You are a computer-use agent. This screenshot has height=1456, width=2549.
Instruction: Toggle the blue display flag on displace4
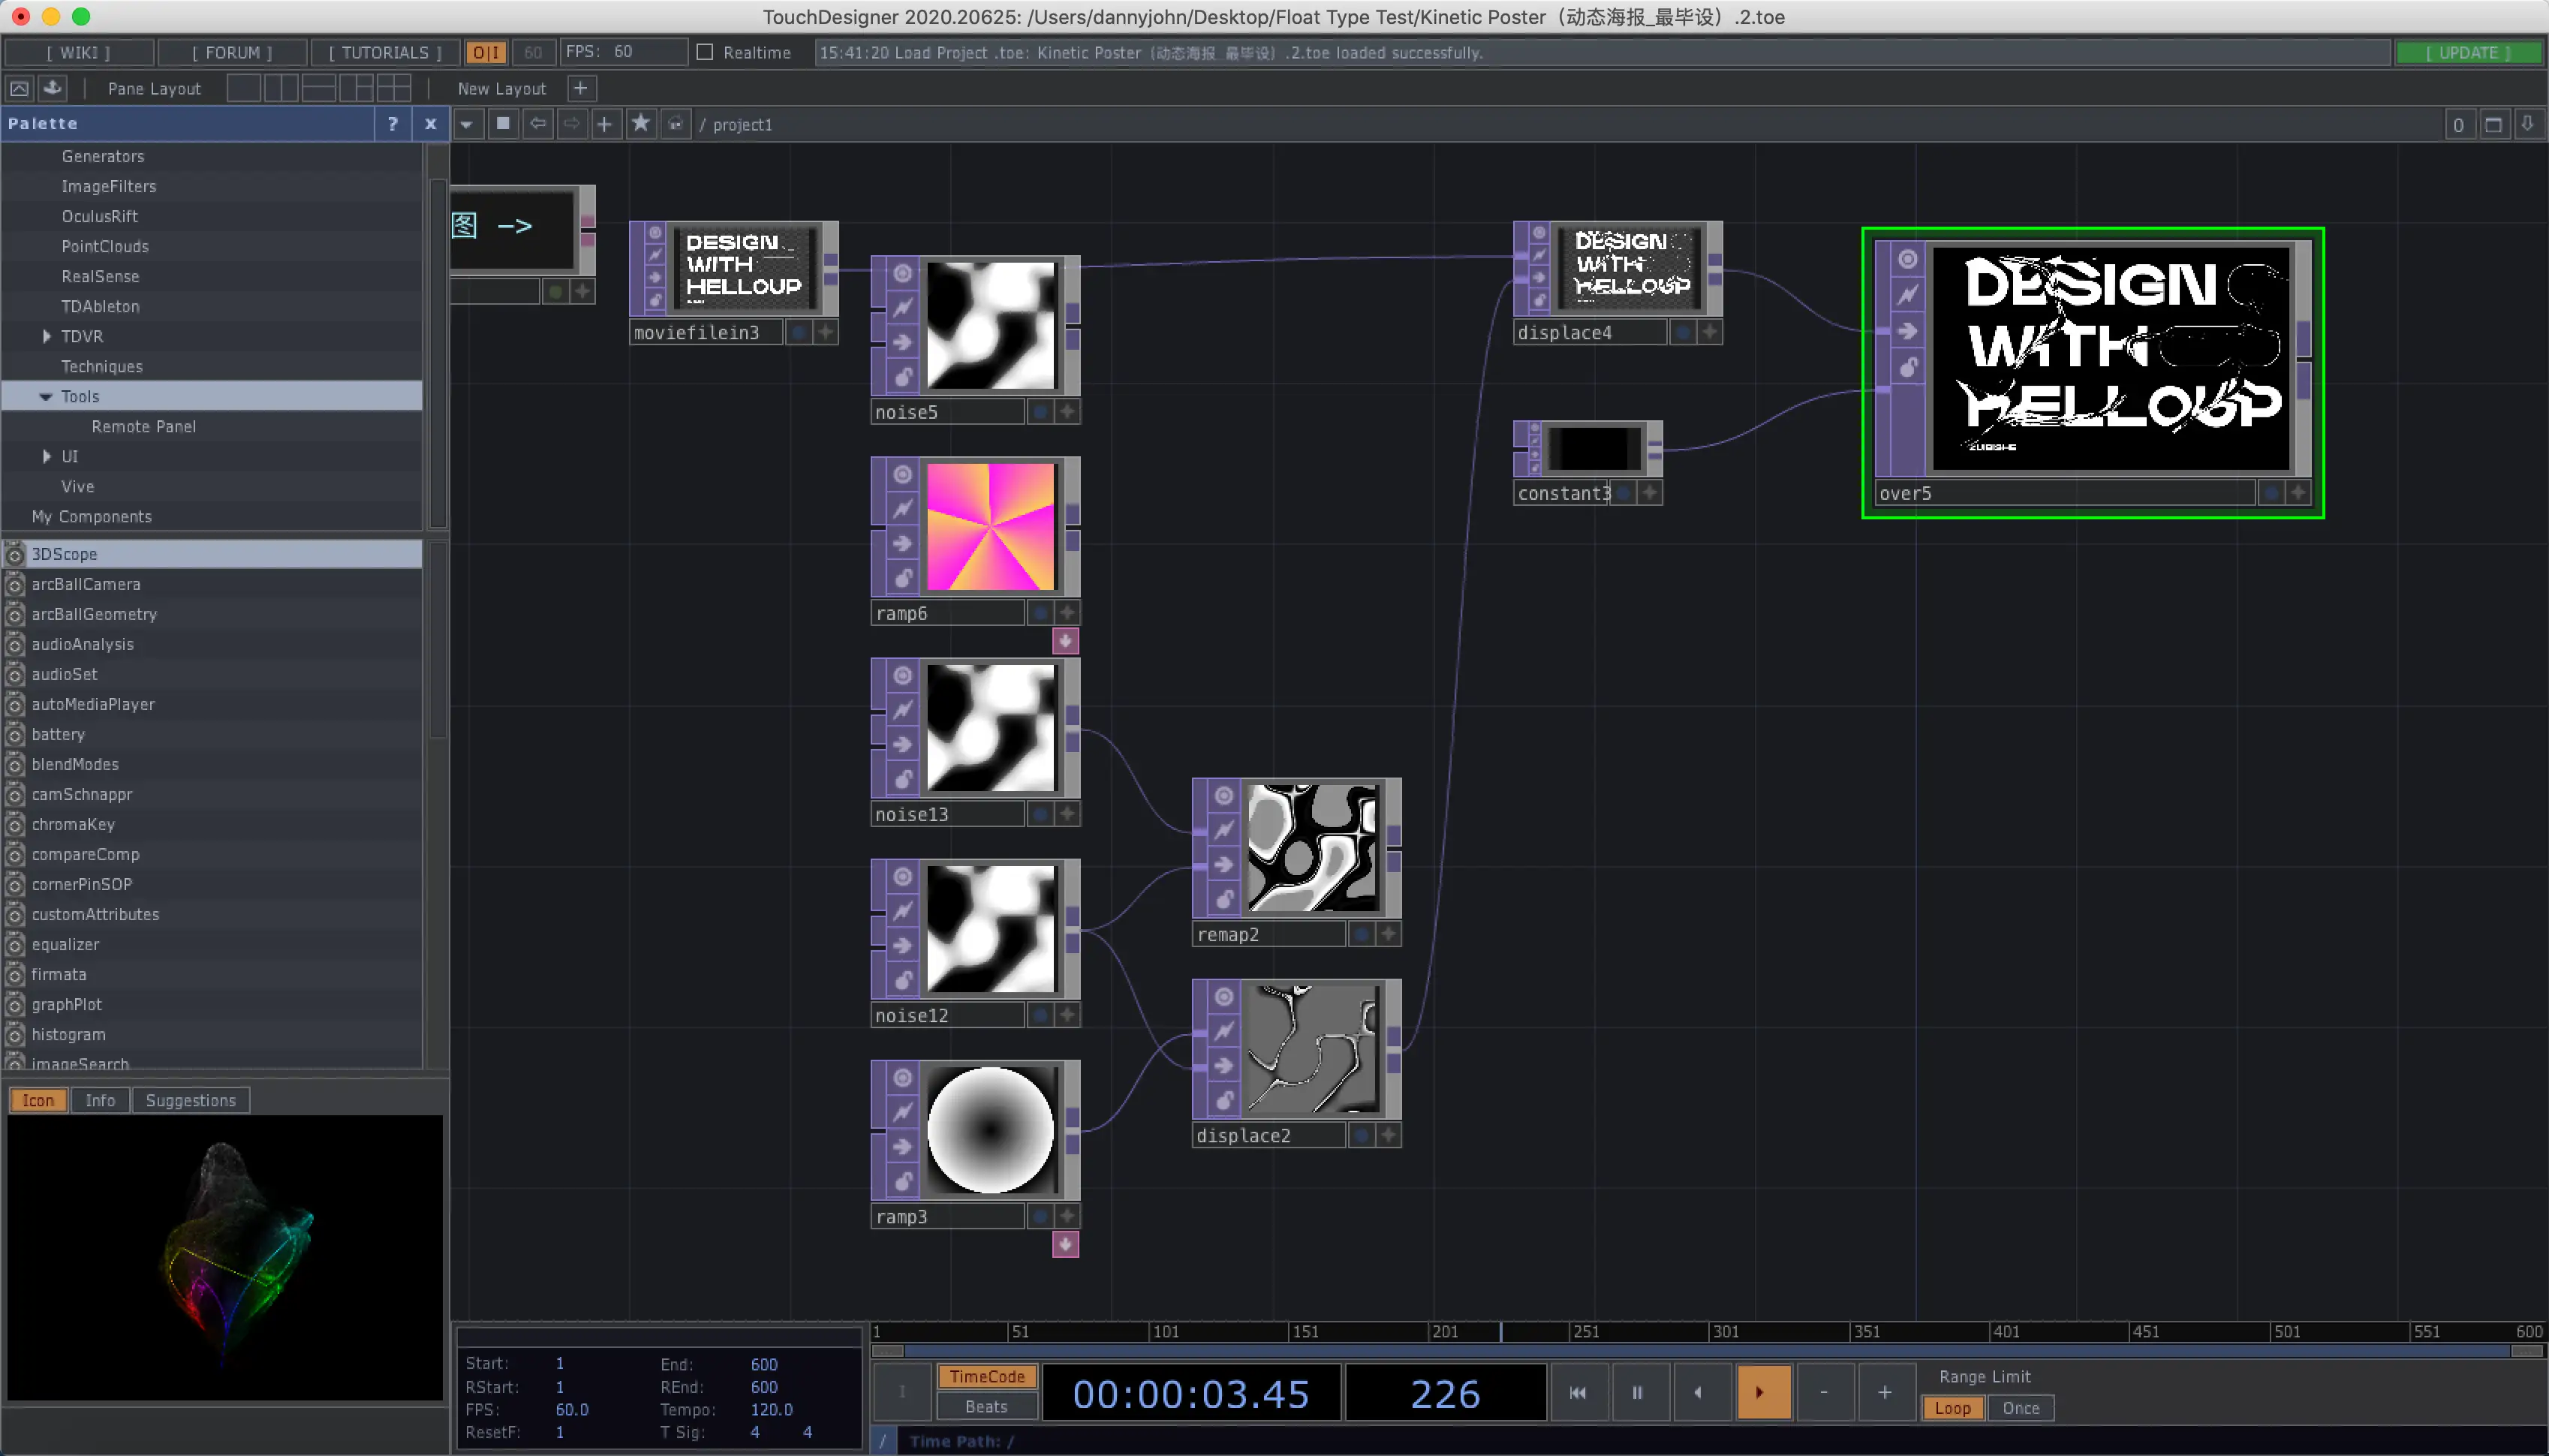click(1683, 332)
